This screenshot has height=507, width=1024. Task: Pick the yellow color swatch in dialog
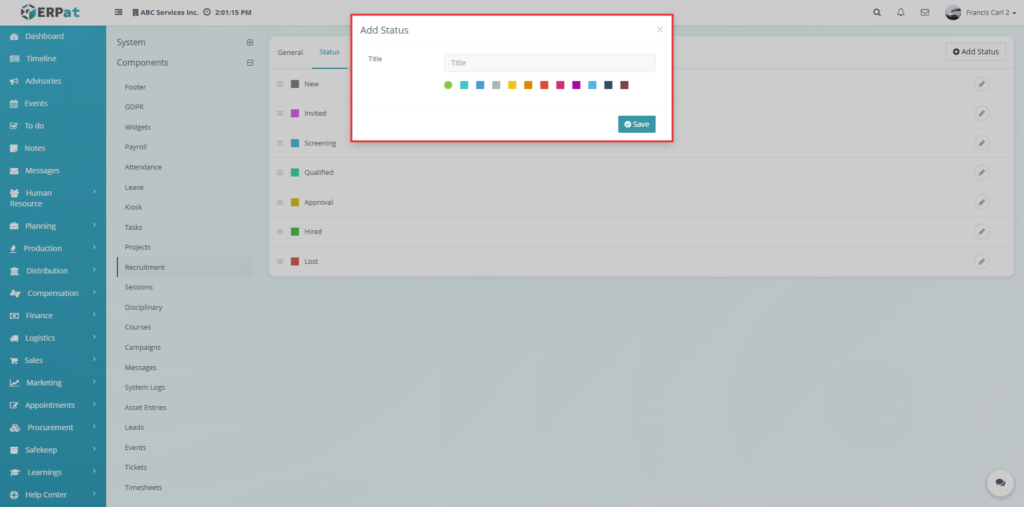(512, 85)
